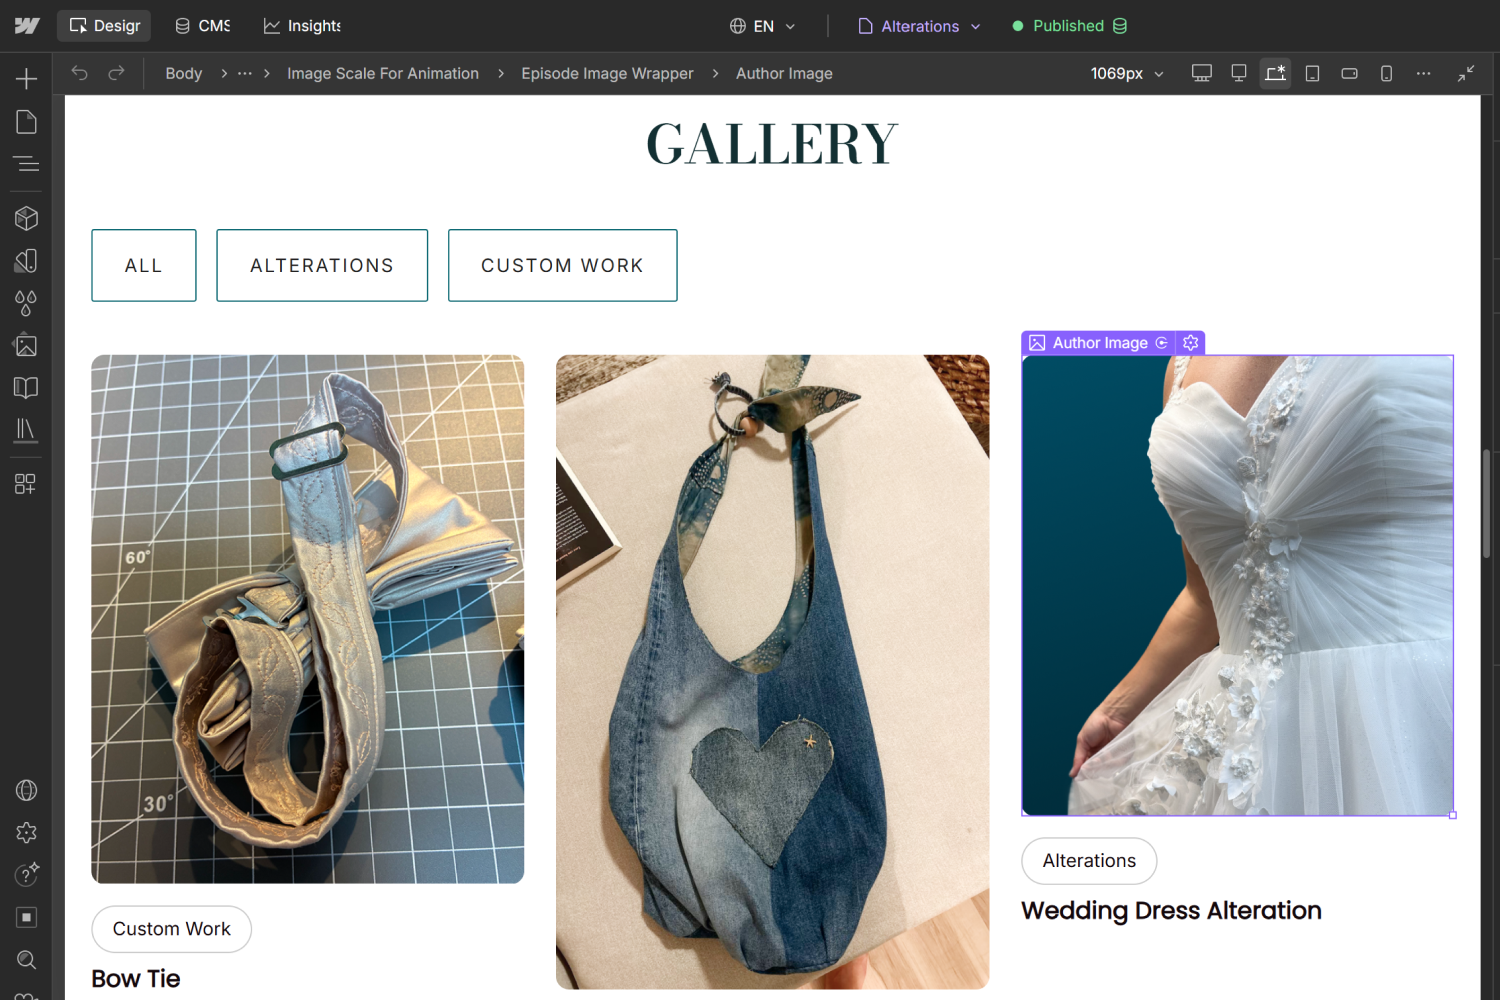The height and width of the screenshot is (1000, 1500).
Task: Open the Assets image panel
Action: click(27, 346)
